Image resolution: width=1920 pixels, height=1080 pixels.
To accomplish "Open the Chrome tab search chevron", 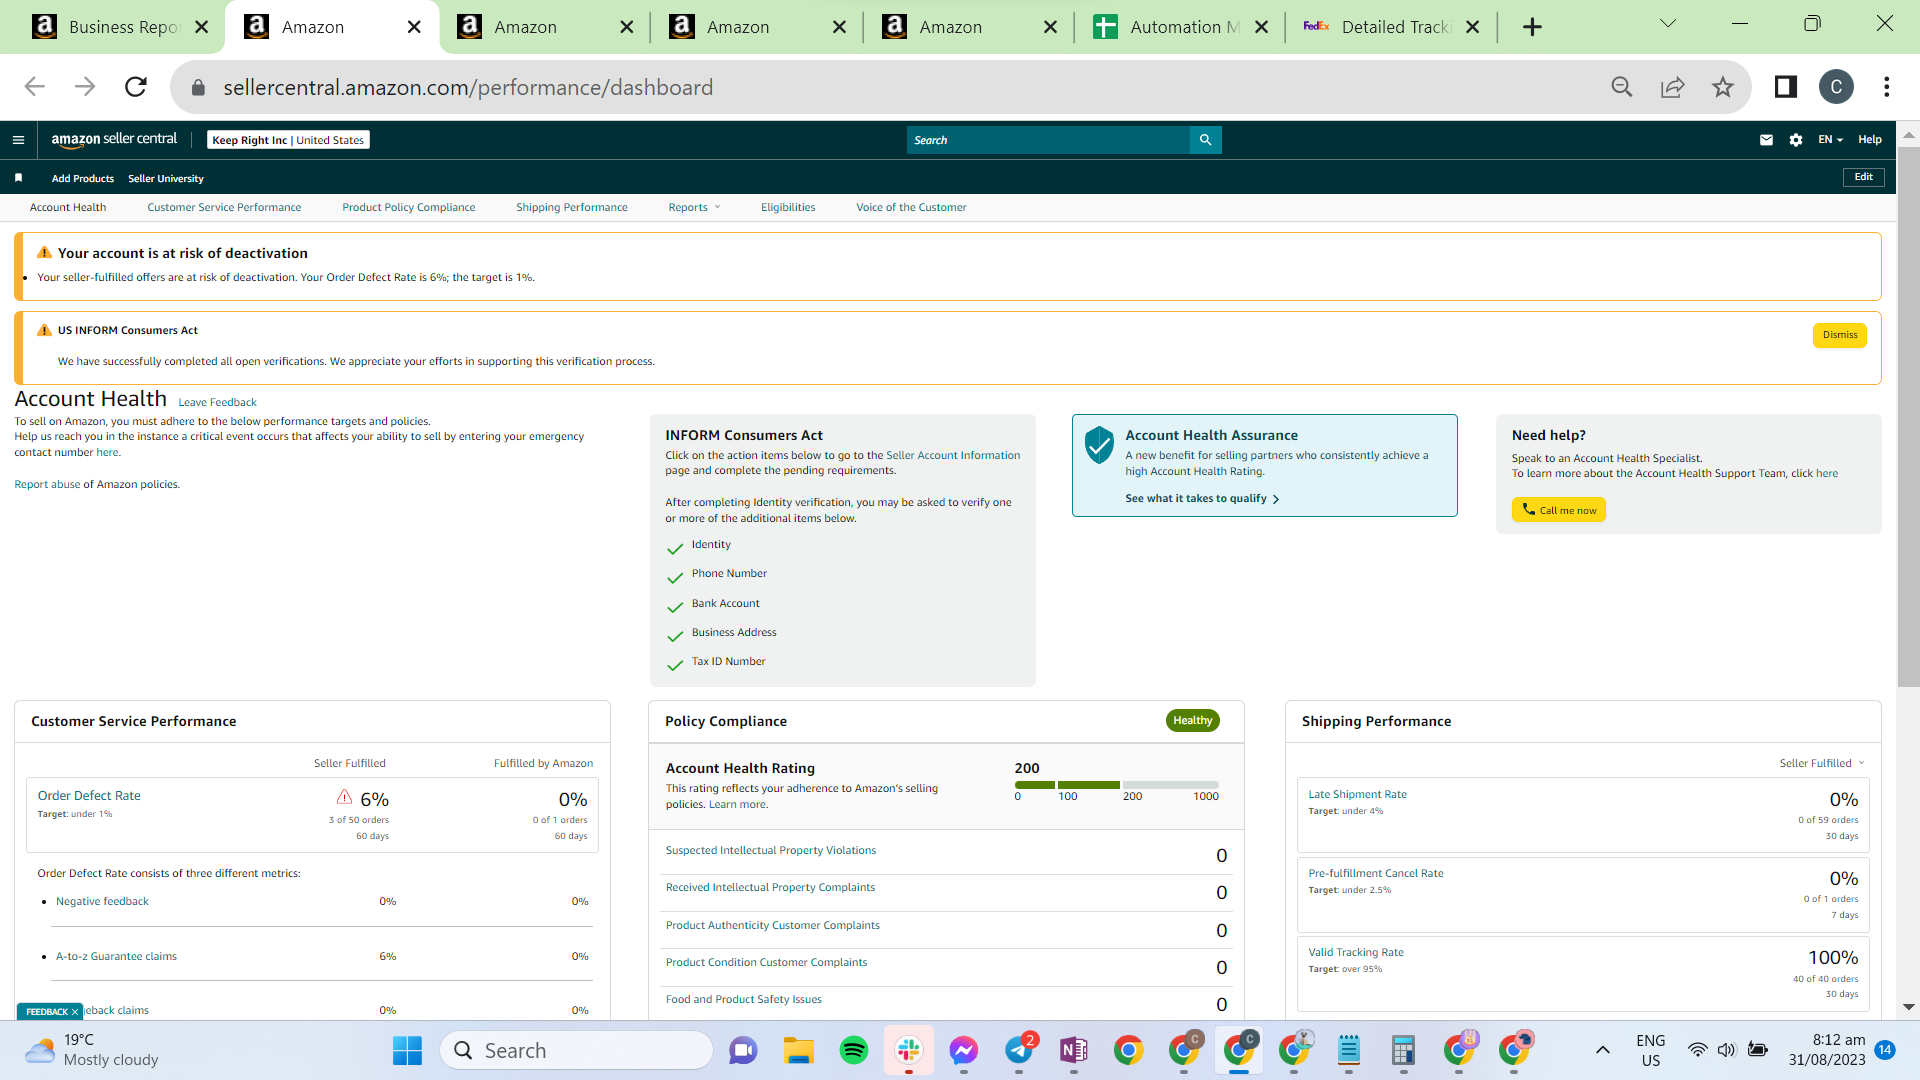I will tap(1668, 23).
